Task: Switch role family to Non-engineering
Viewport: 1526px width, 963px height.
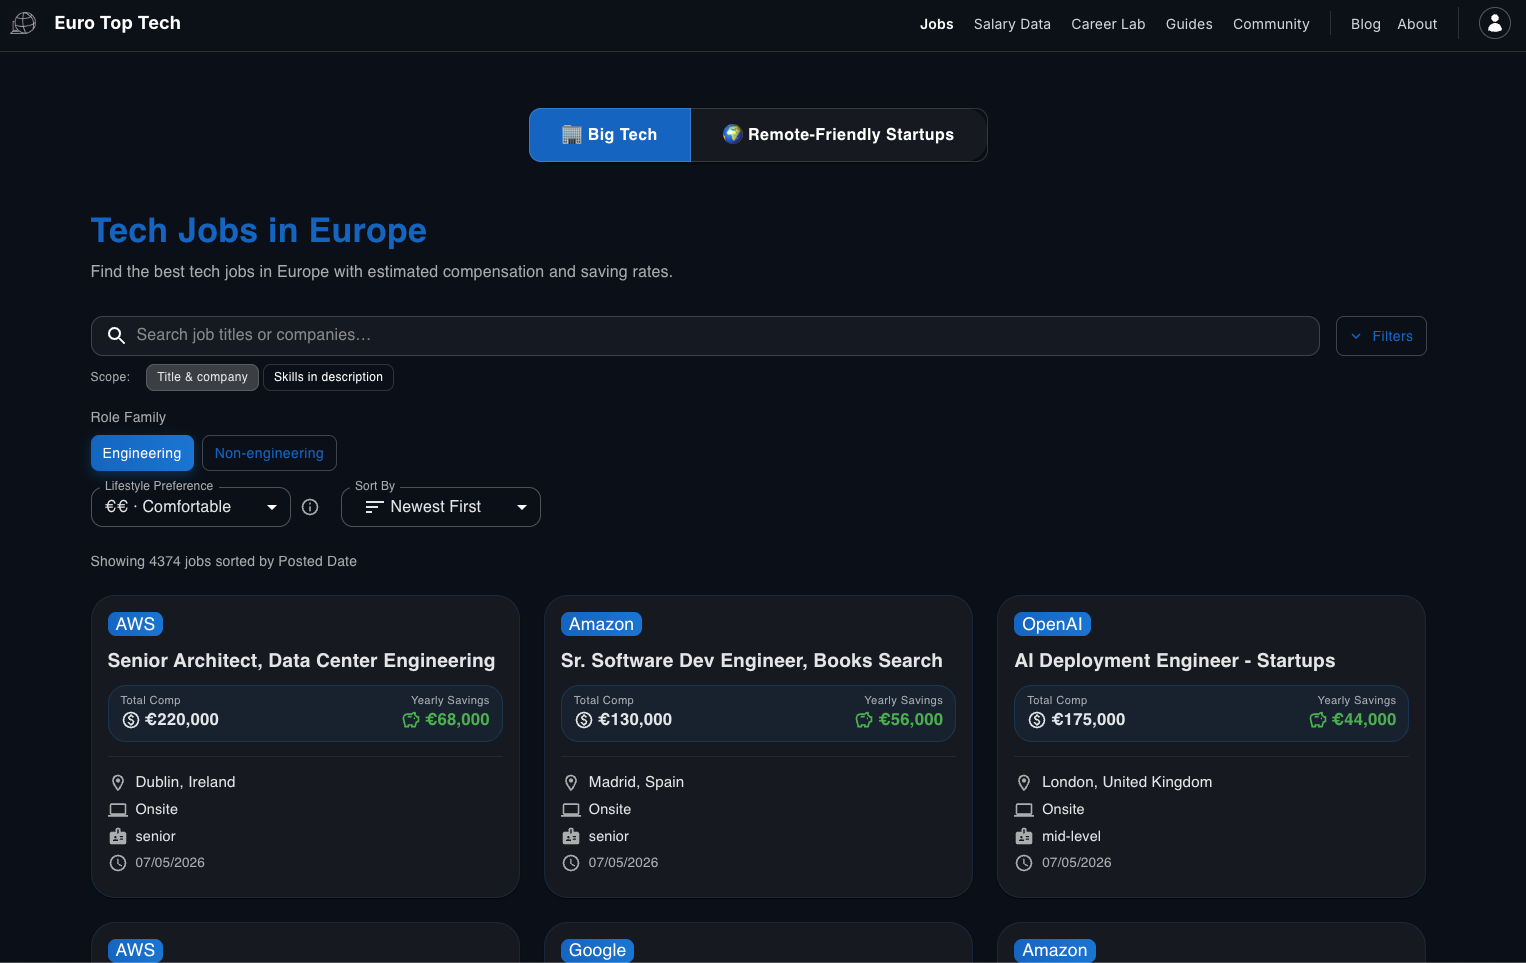Action: [269, 453]
